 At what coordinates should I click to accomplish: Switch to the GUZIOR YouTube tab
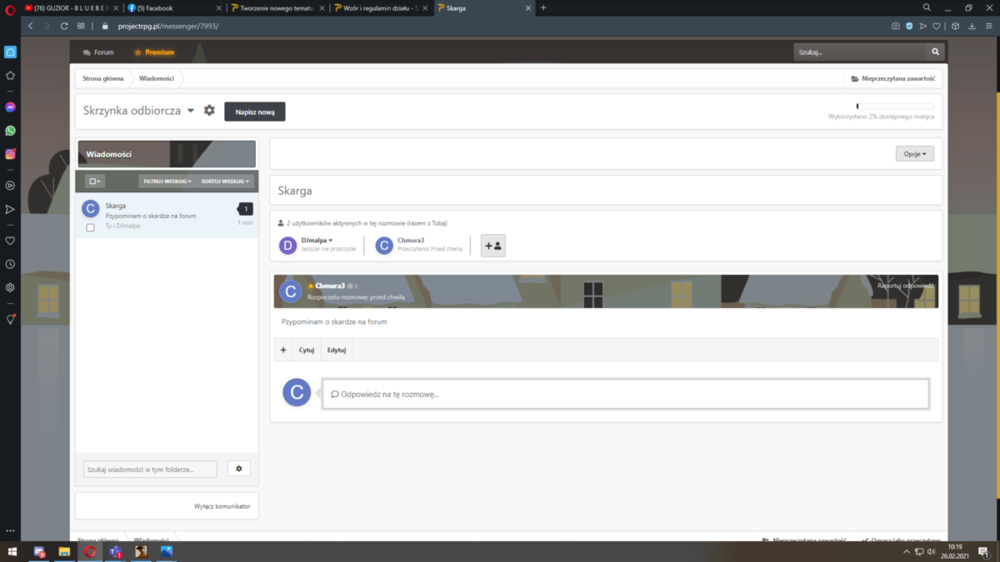pos(71,8)
